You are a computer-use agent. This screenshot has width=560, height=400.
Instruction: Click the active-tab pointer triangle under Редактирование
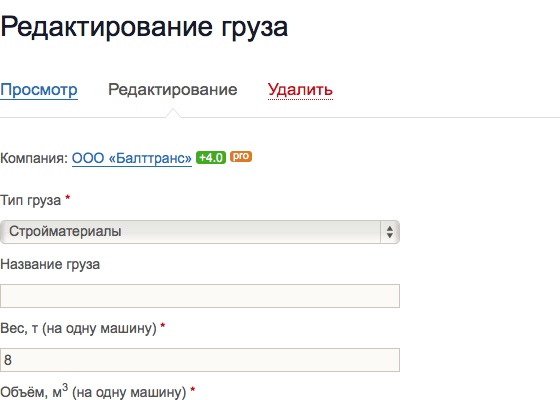tap(173, 113)
